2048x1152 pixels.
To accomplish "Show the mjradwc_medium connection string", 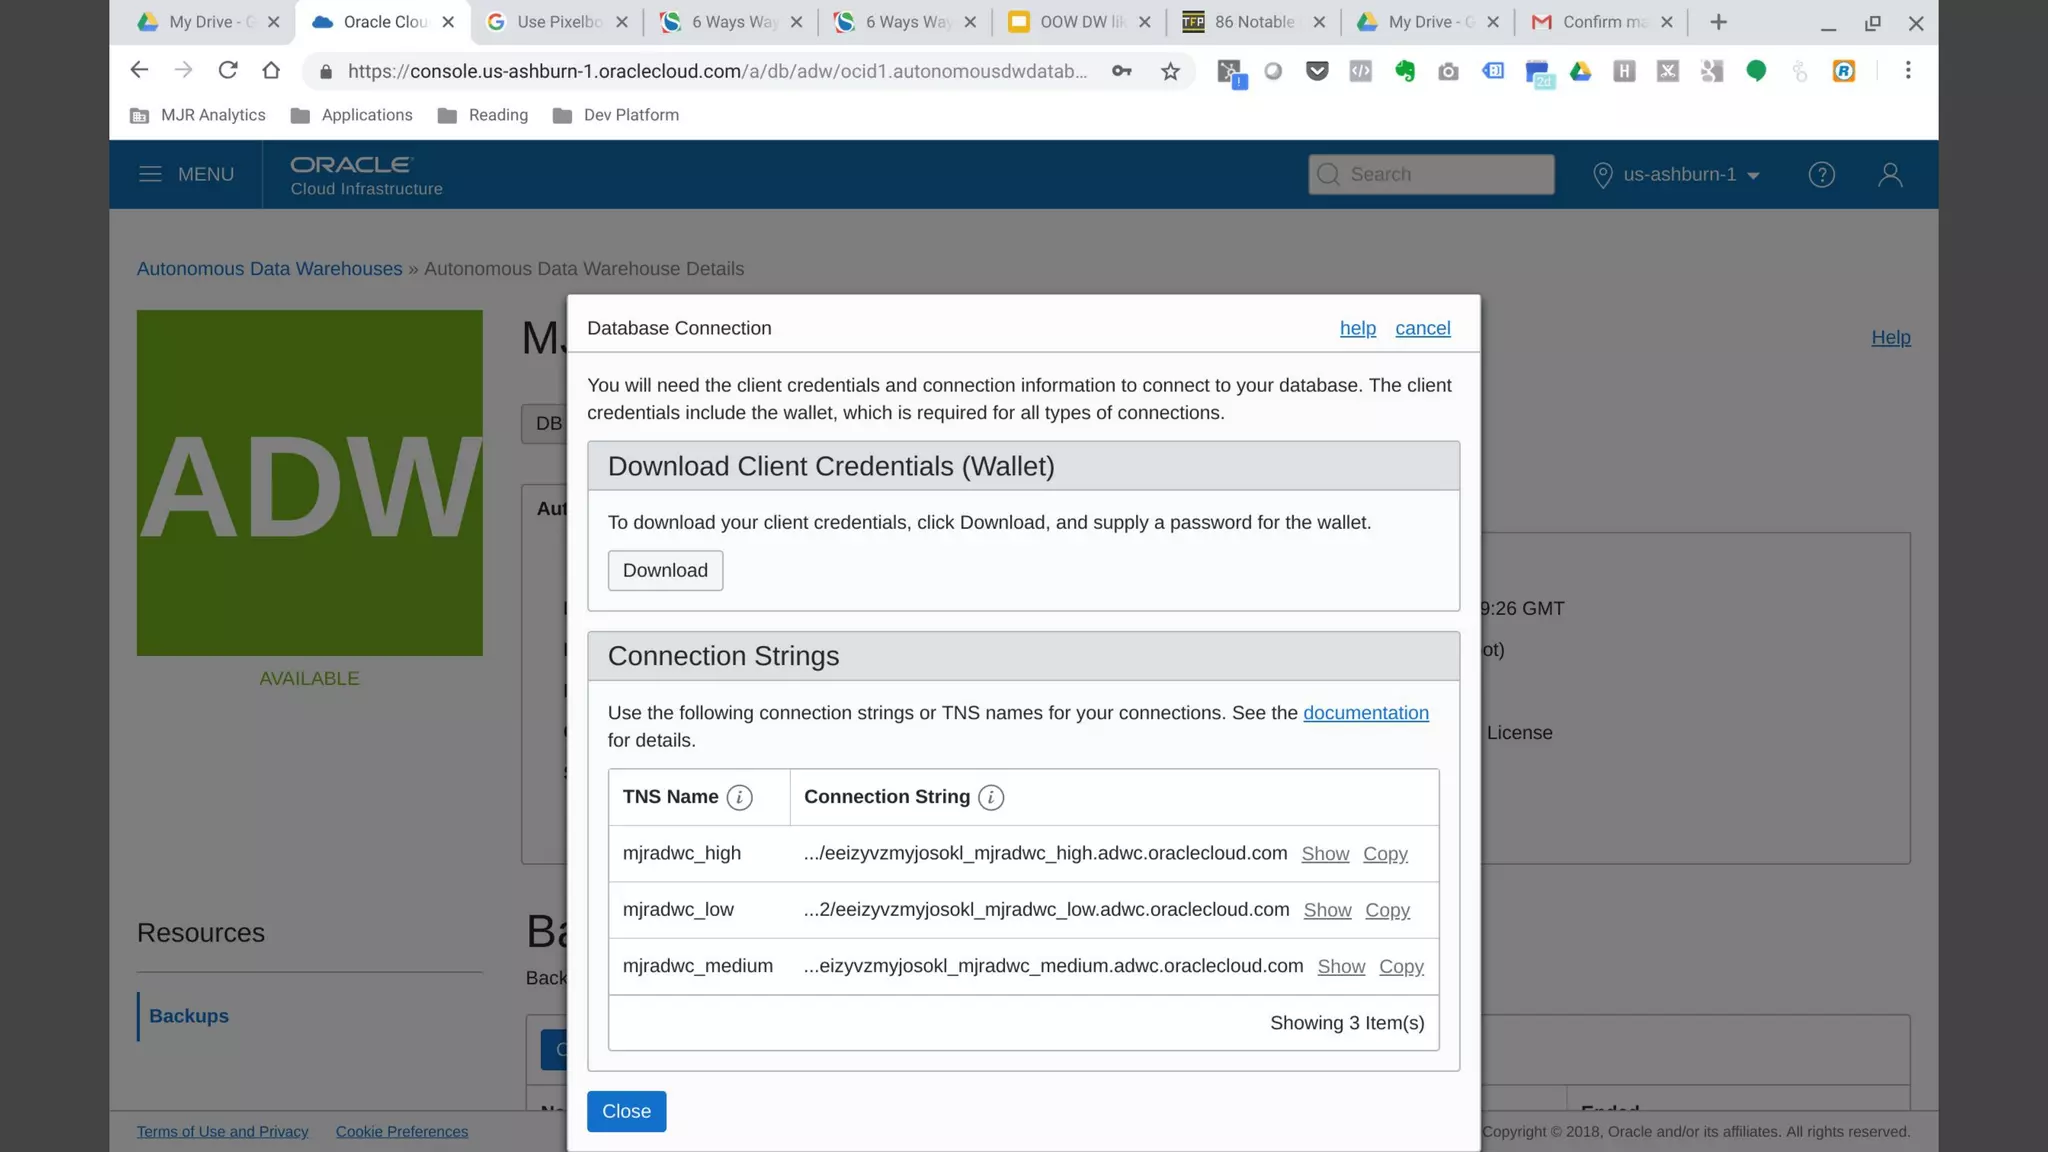I will click(x=1340, y=967).
